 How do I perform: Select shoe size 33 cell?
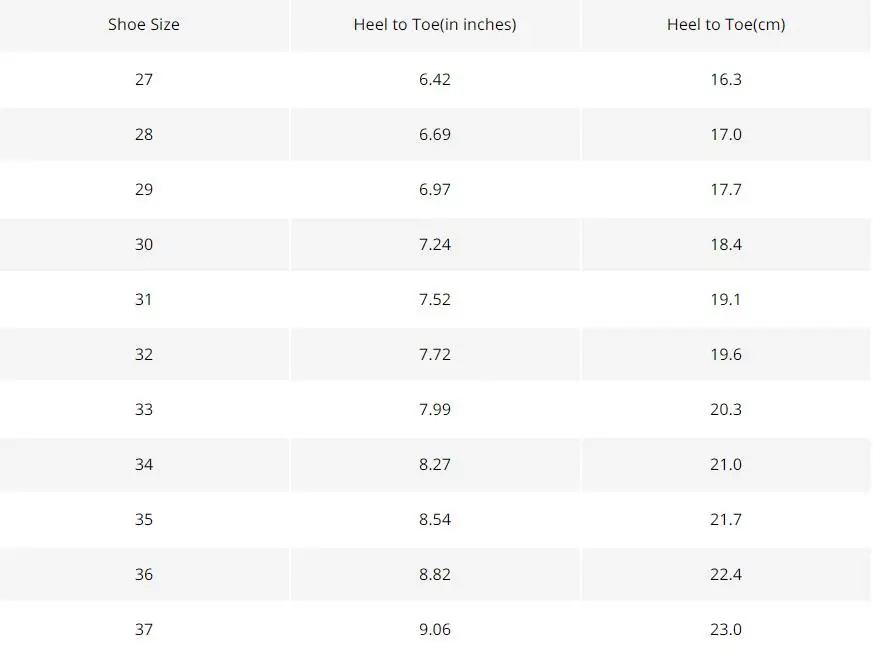coord(144,410)
